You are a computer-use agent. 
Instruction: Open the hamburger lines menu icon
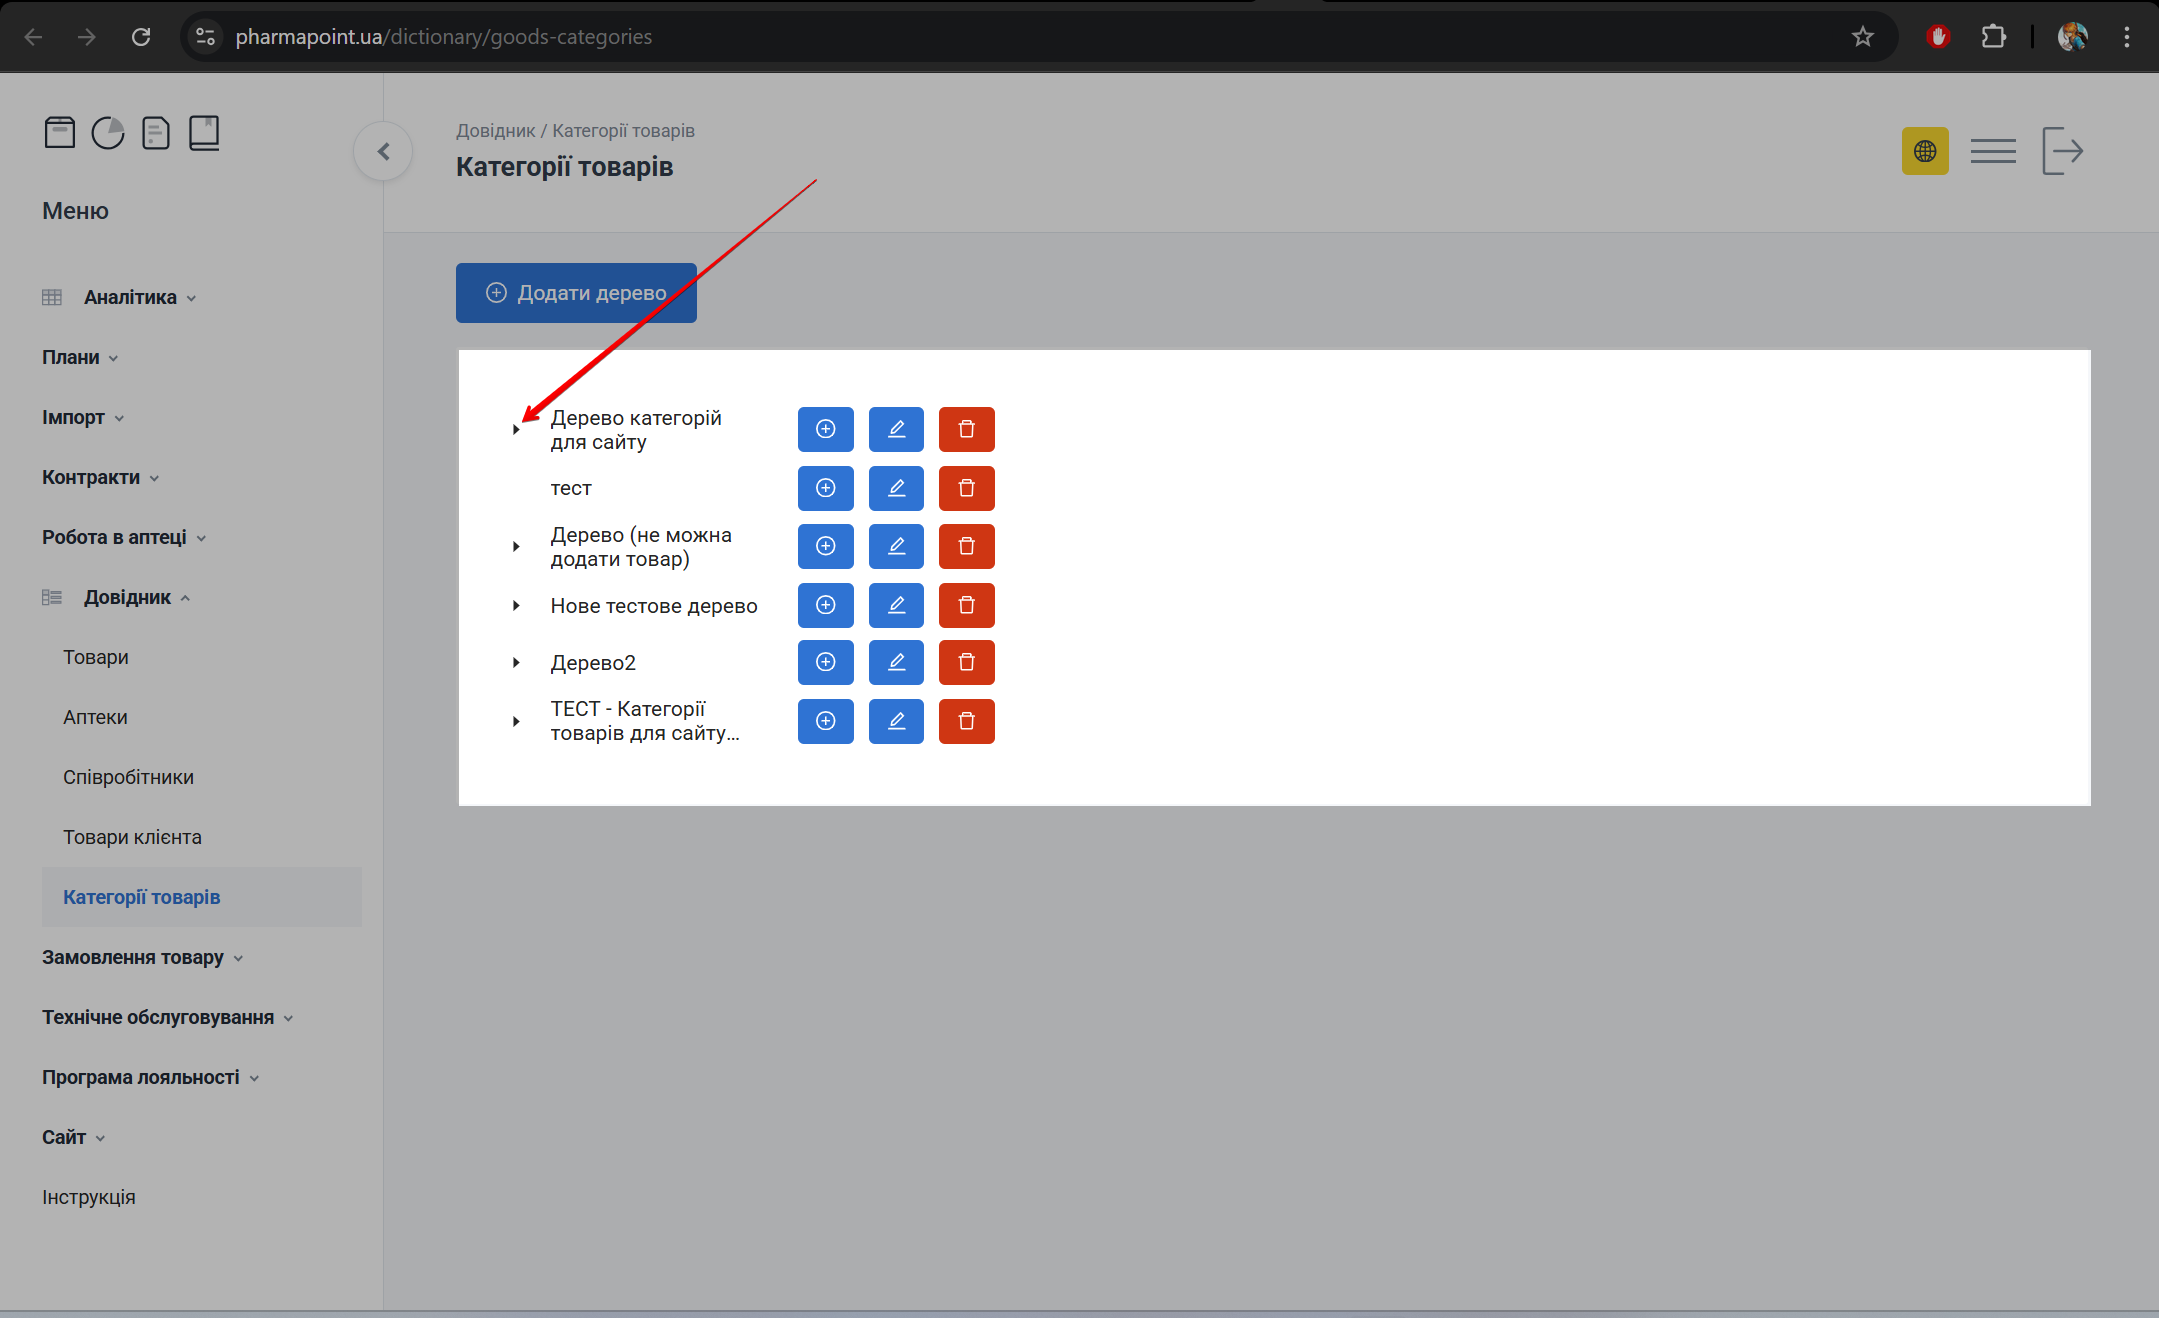[x=1993, y=151]
